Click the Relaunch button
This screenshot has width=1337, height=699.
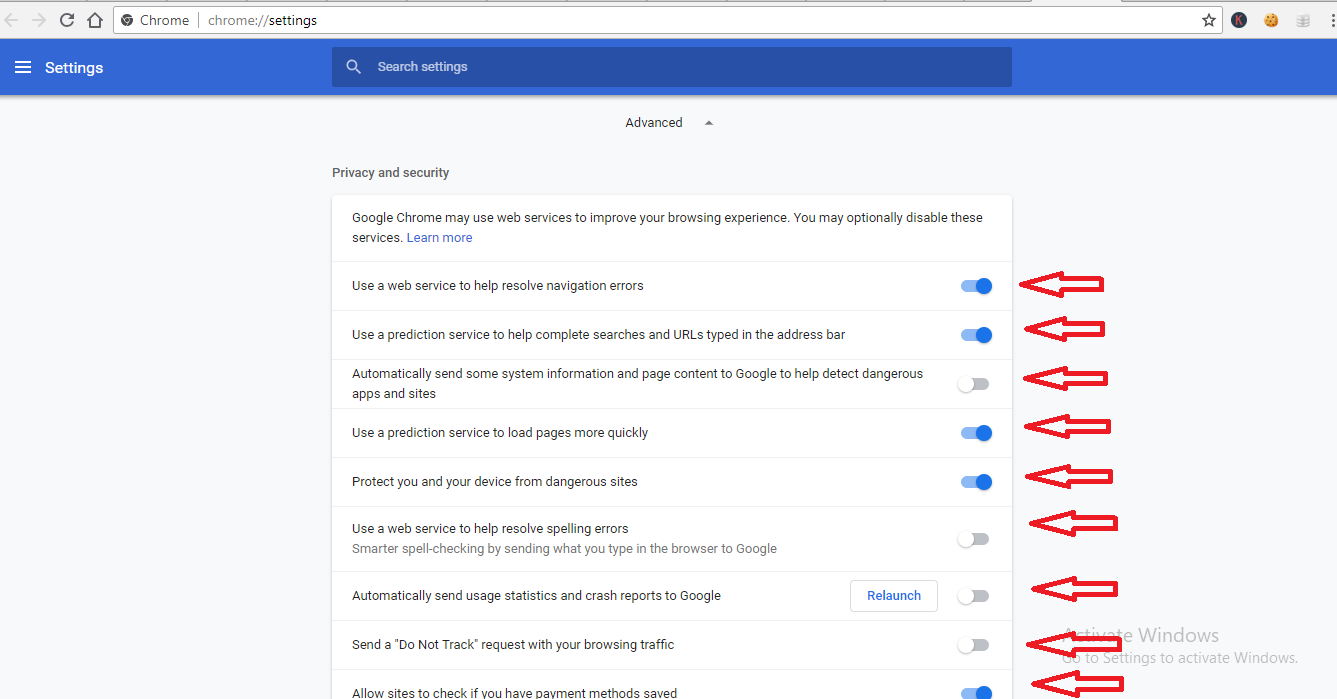(894, 596)
